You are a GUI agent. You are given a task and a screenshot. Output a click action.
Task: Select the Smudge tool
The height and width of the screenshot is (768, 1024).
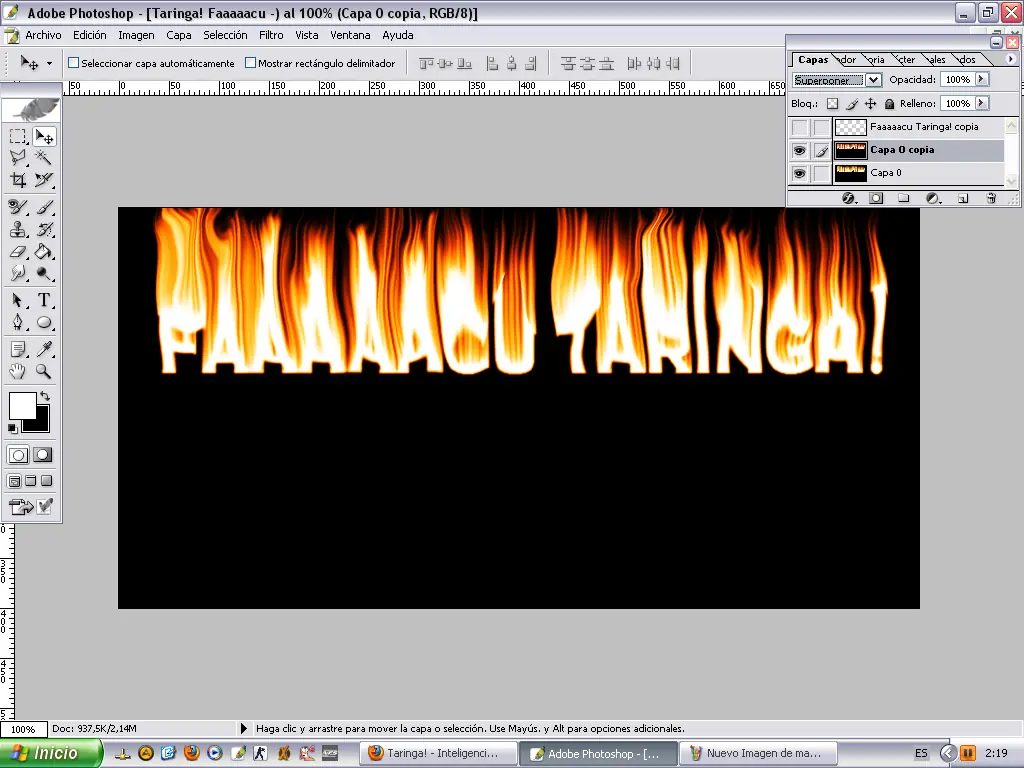[x=18, y=273]
